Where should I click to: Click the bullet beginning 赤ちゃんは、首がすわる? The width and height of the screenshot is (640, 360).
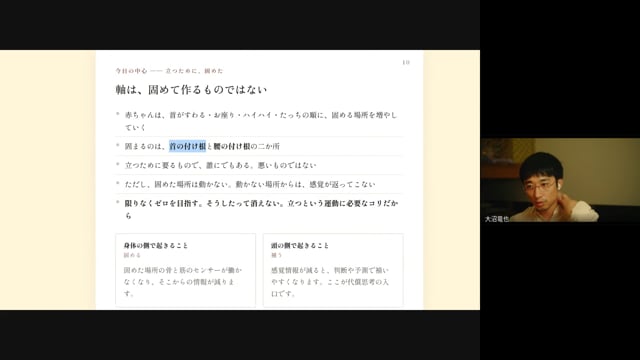click(260, 121)
